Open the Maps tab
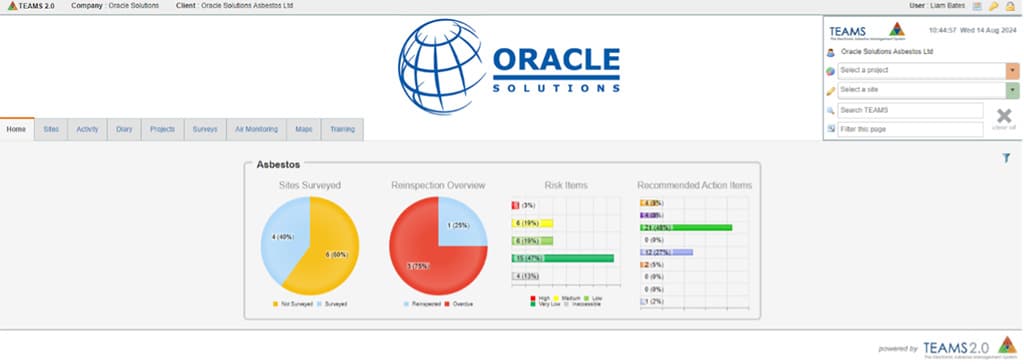This screenshot has width=1024, height=364. coord(304,129)
